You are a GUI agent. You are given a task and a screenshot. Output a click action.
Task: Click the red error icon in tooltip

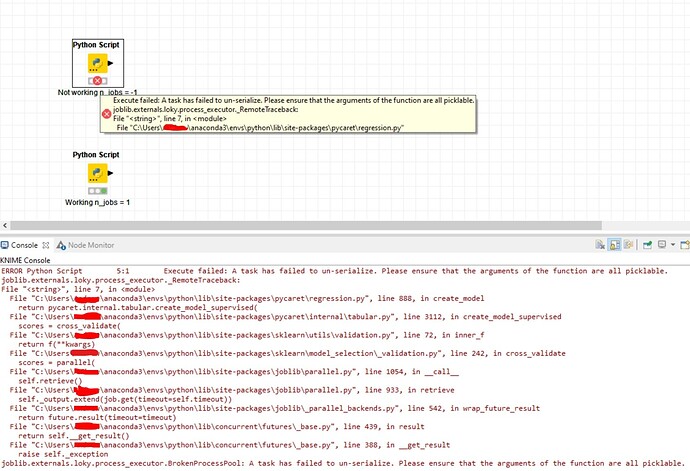pyautogui.click(x=106, y=114)
